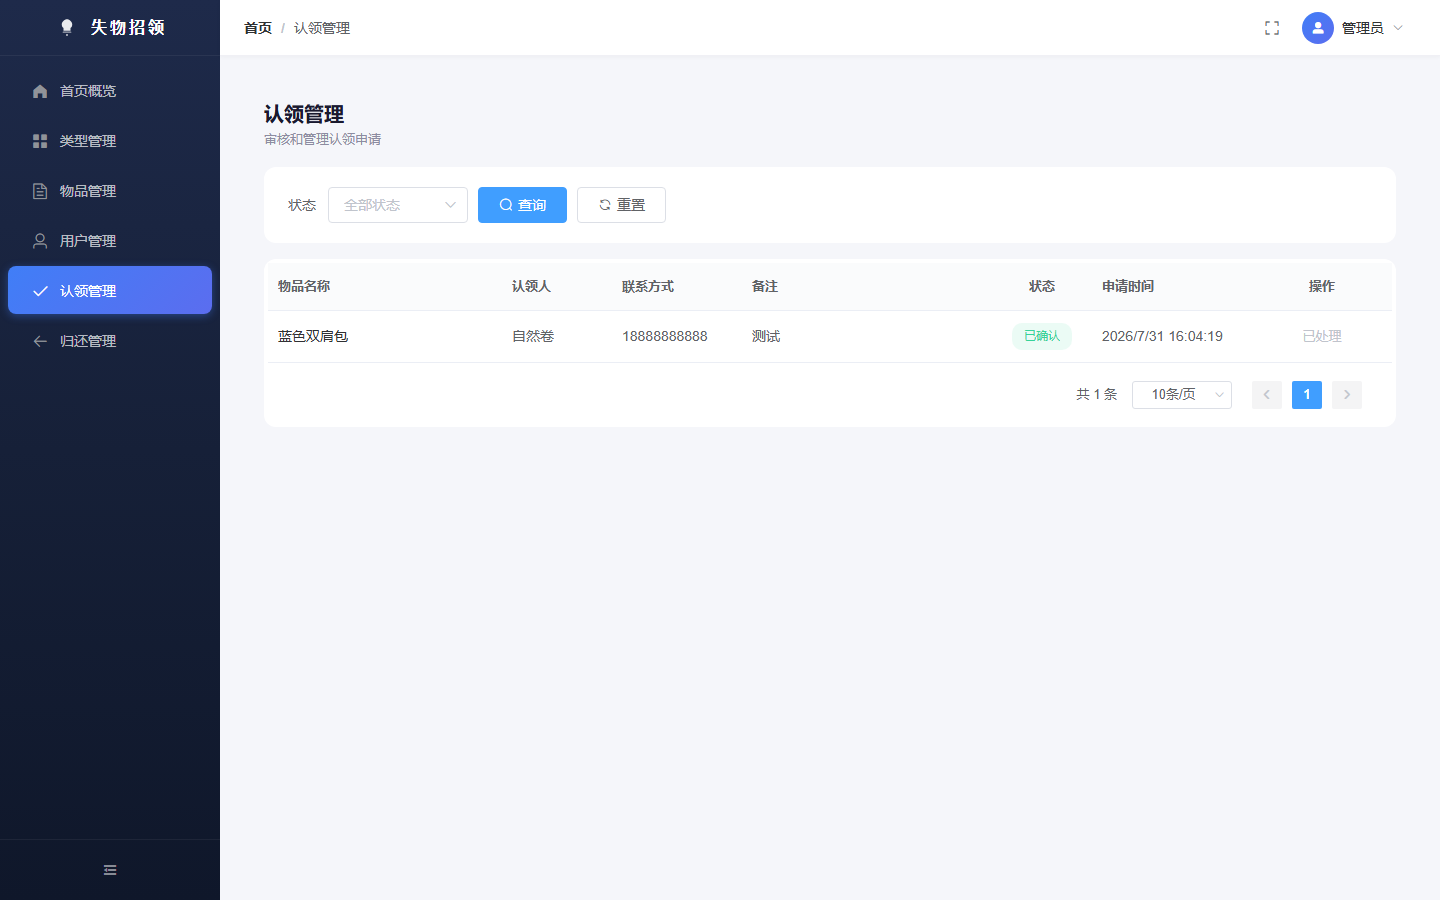This screenshot has width=1440, height=900.
Task: Click the home icon beside 首页概览
Action: pos(40,91)
